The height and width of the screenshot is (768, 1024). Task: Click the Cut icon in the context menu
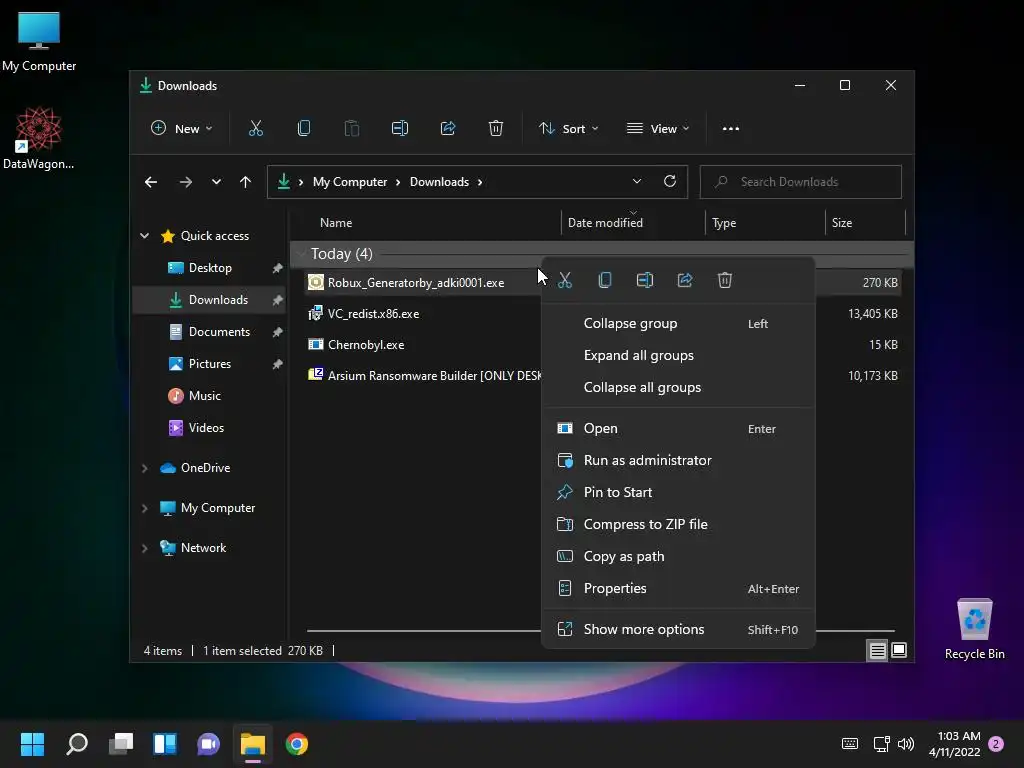pos(565,280)
